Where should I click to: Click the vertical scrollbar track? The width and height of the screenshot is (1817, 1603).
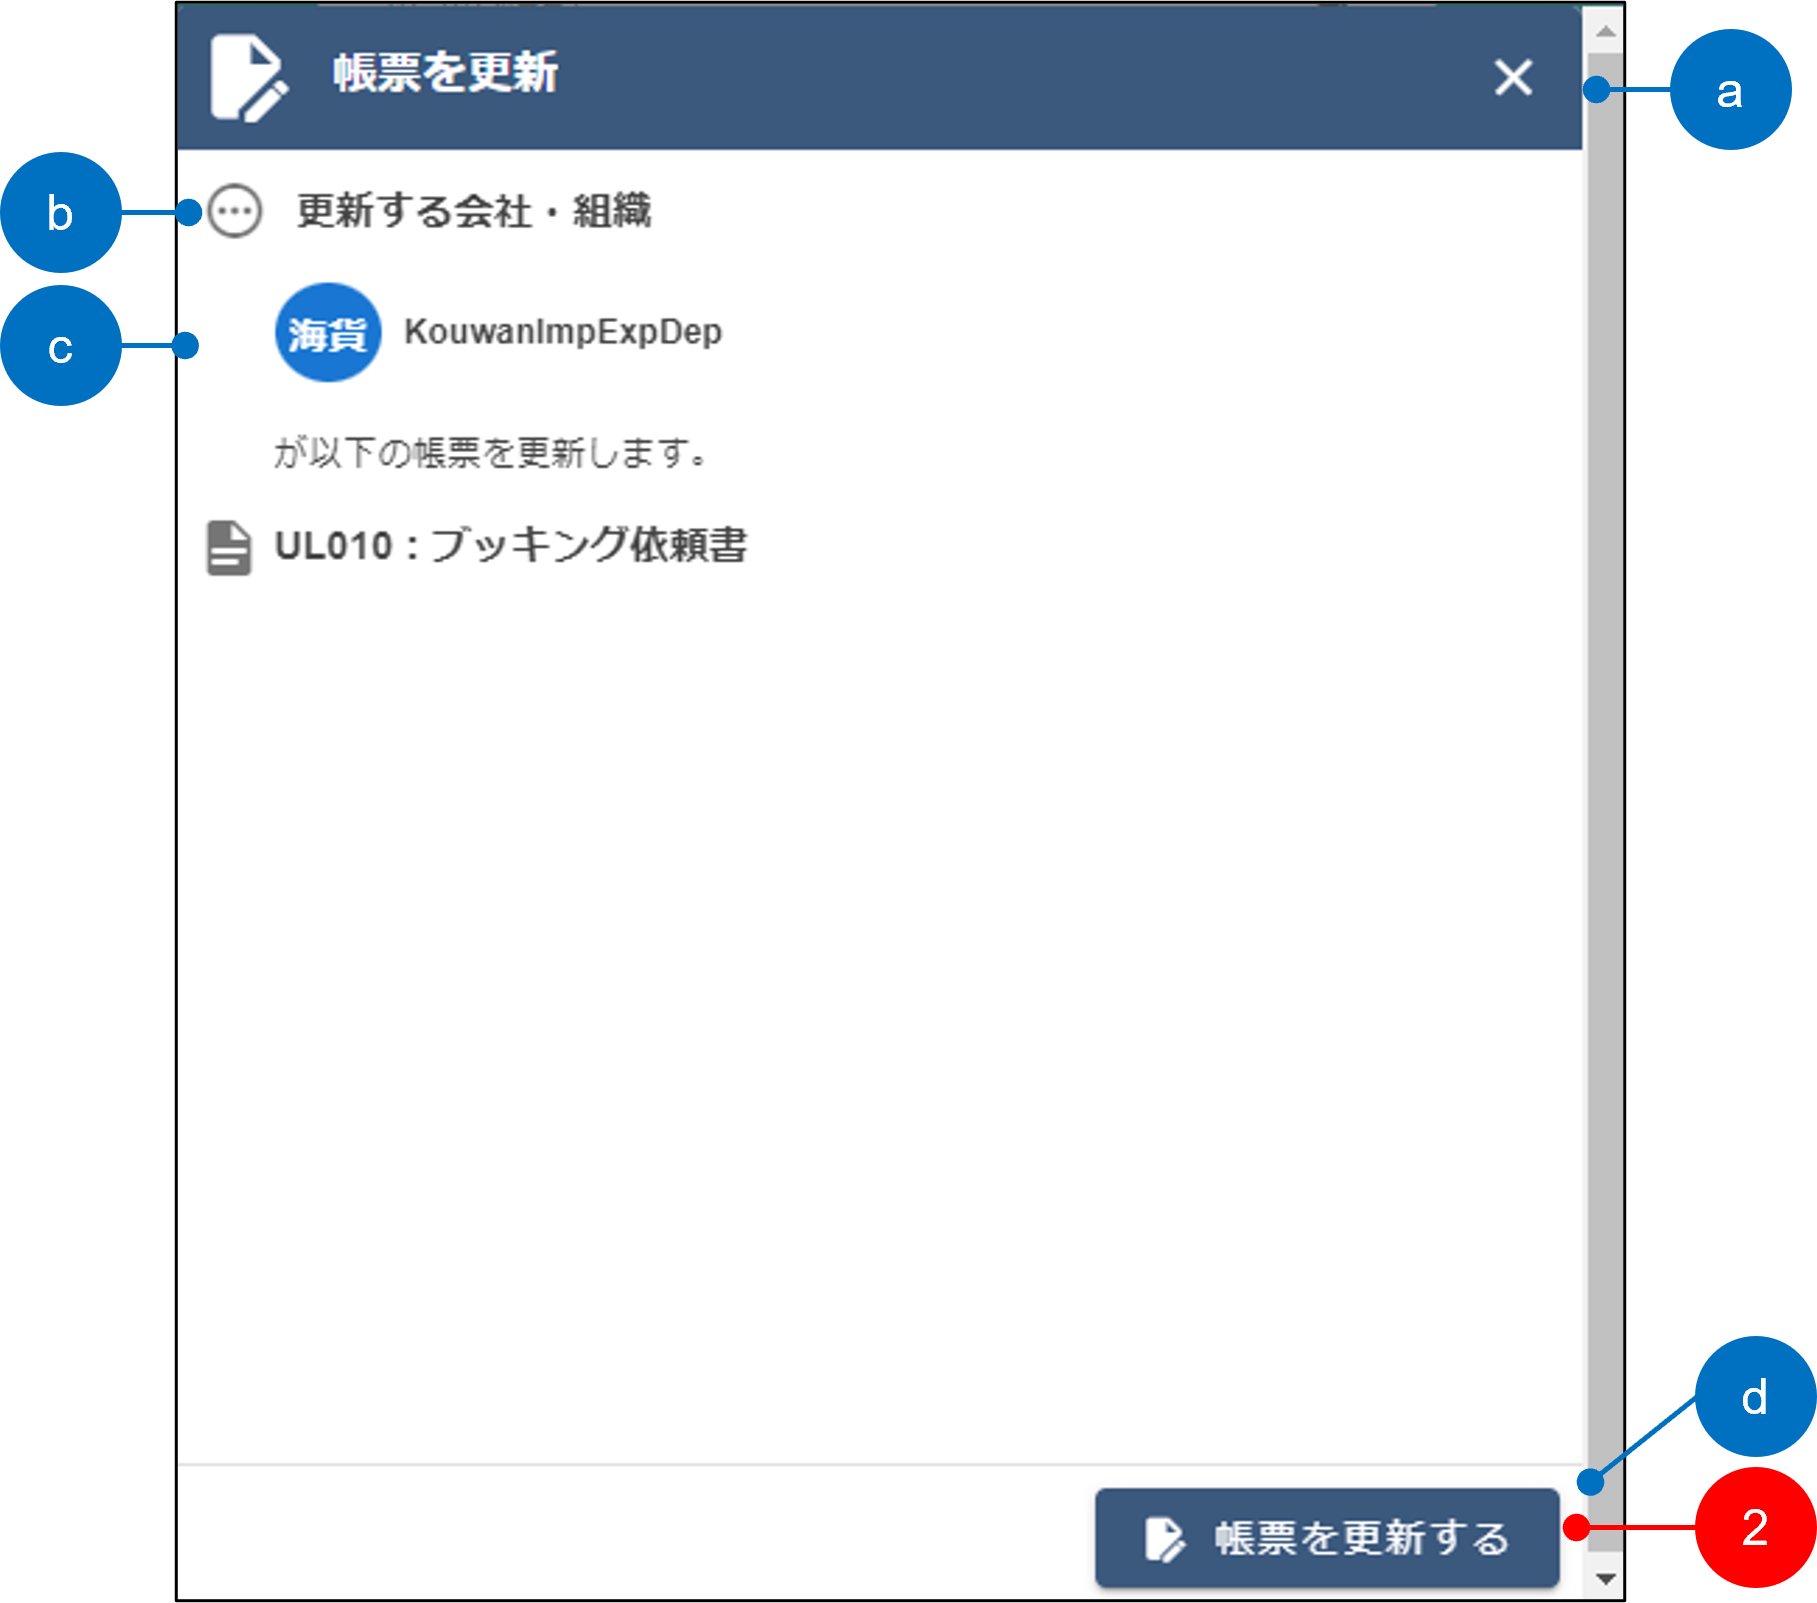1605,800
